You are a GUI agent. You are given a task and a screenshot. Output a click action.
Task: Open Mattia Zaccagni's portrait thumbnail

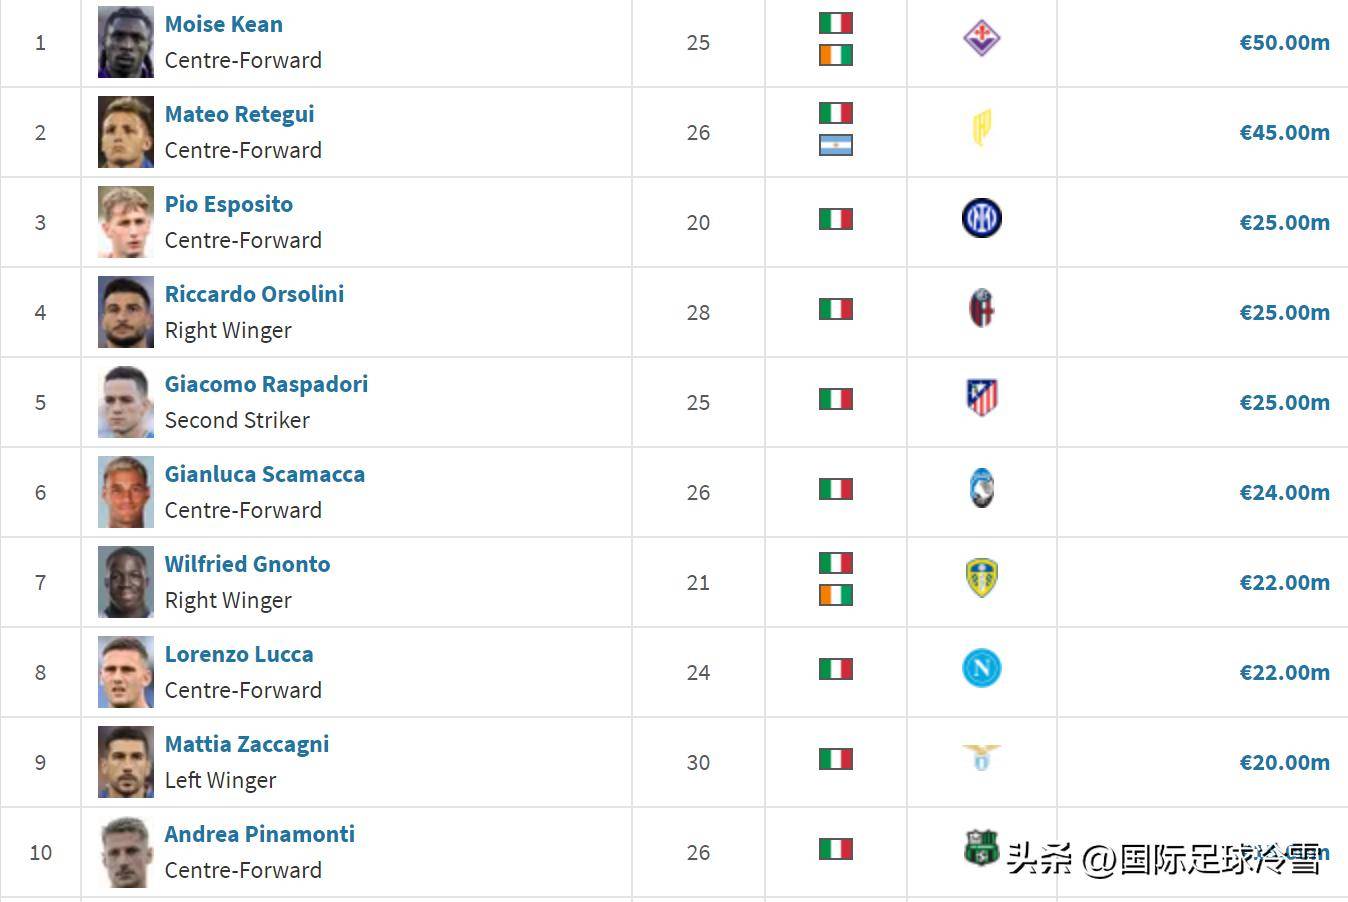[126, 762]
